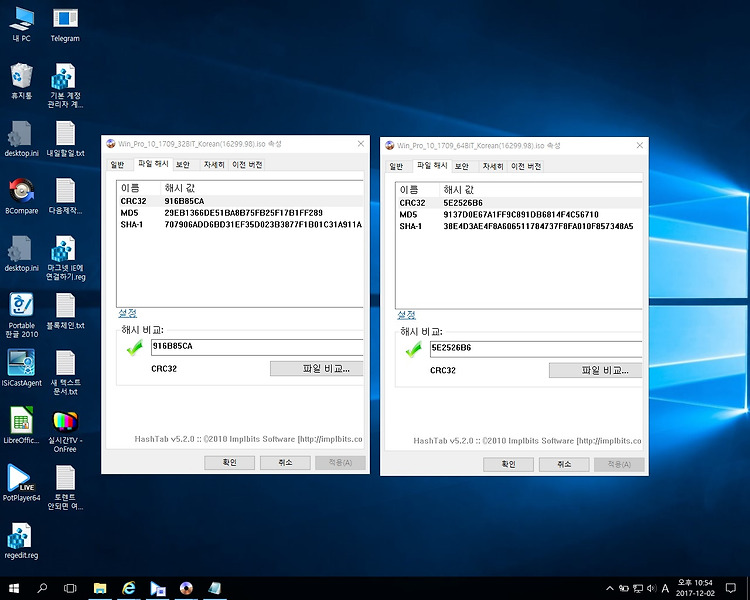Select the SHA-1 row starting 707906AD
750x600 pixels.
tap(240, 225)
